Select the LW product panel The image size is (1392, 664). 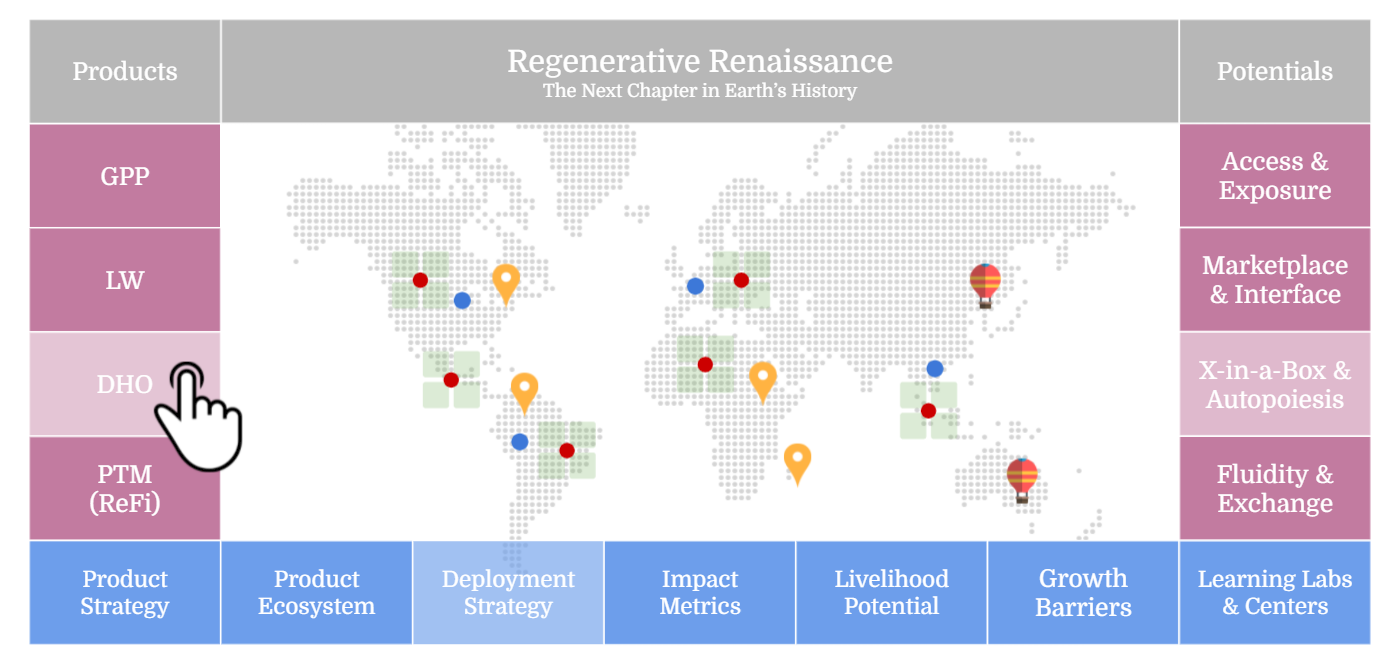tap(125, 280)
